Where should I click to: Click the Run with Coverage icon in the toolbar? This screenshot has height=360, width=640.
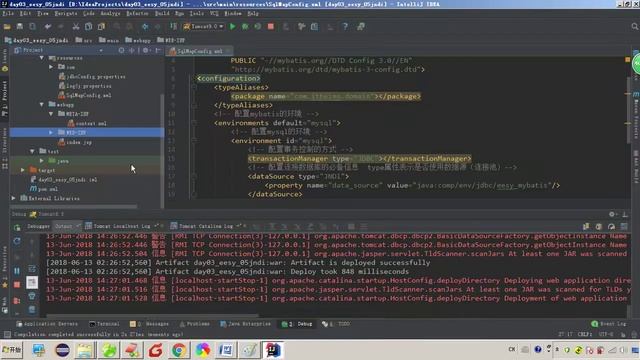pos(258,27)
